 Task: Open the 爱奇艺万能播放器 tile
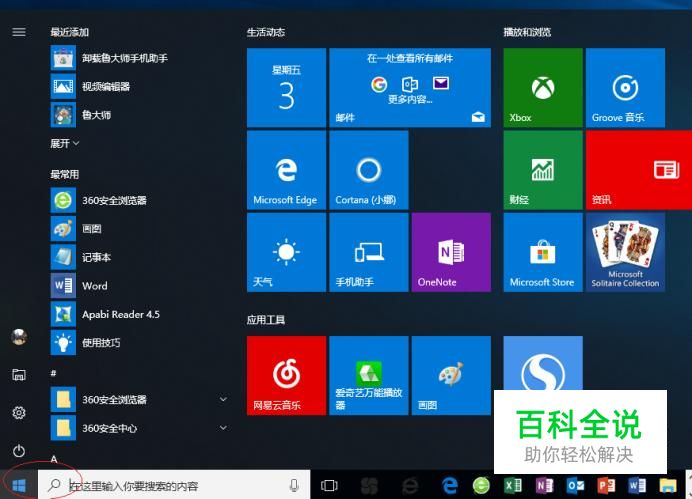[369, 375]
